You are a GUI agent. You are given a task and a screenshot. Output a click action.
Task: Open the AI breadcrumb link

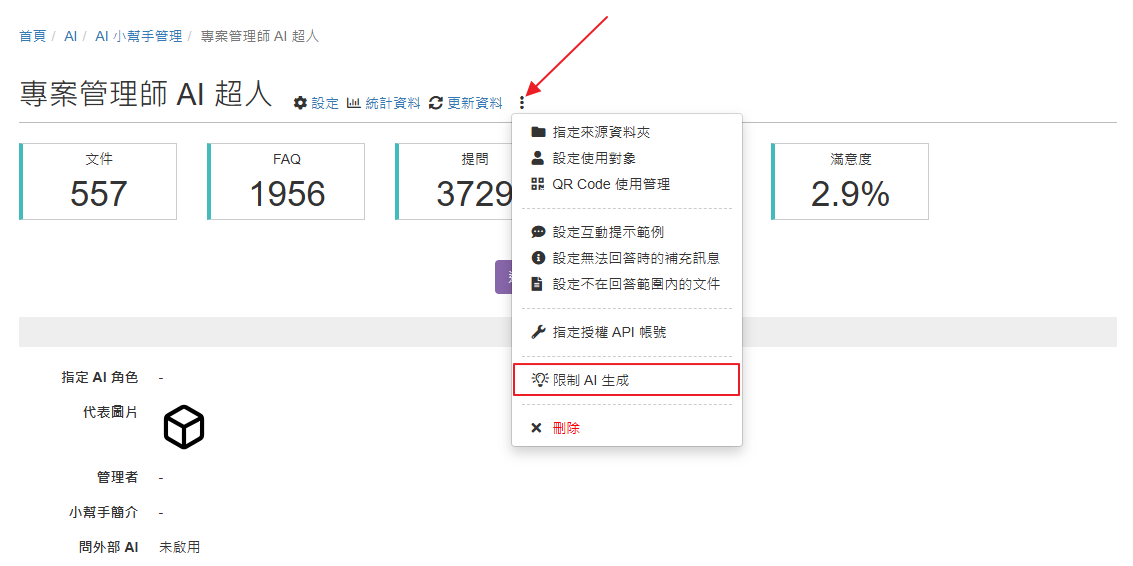[70, 36]
